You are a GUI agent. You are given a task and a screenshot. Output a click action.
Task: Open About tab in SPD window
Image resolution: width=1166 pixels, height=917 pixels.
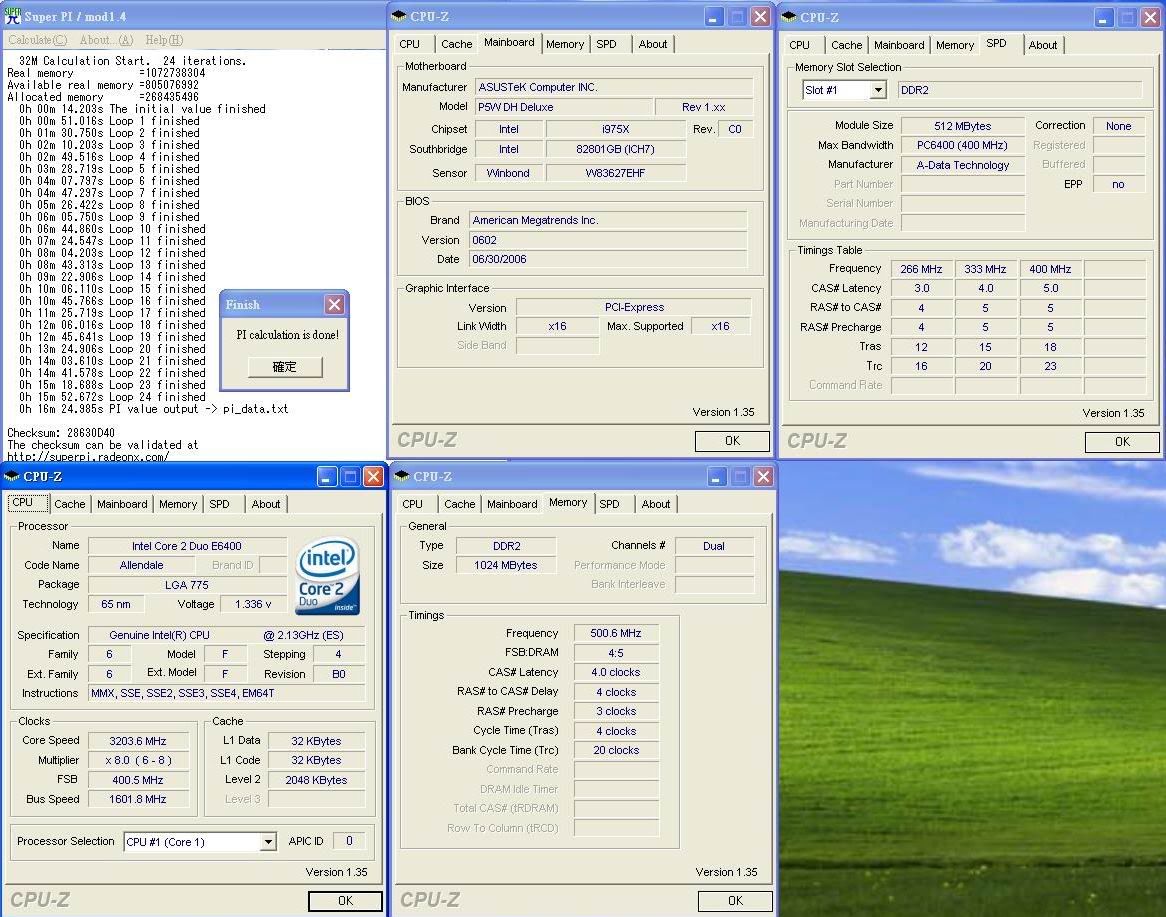click(x=1043, y=45)
